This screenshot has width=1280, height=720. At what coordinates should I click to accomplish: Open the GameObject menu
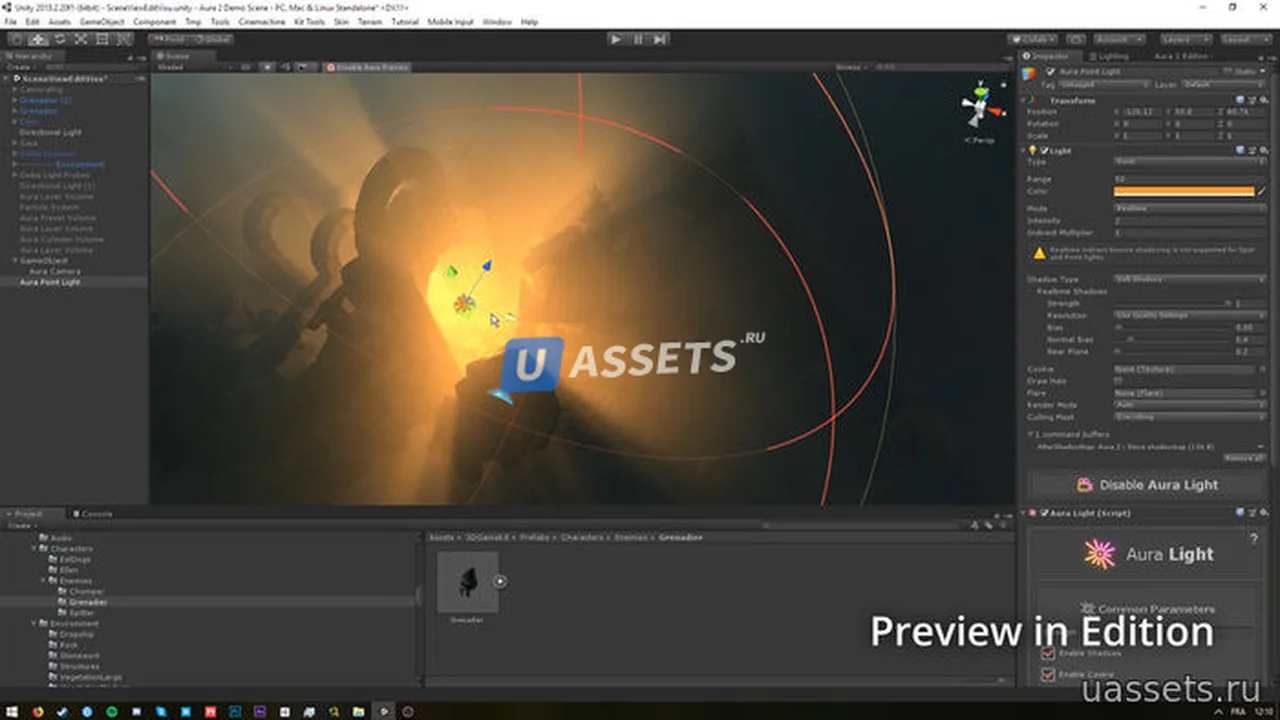coord(102,21)
